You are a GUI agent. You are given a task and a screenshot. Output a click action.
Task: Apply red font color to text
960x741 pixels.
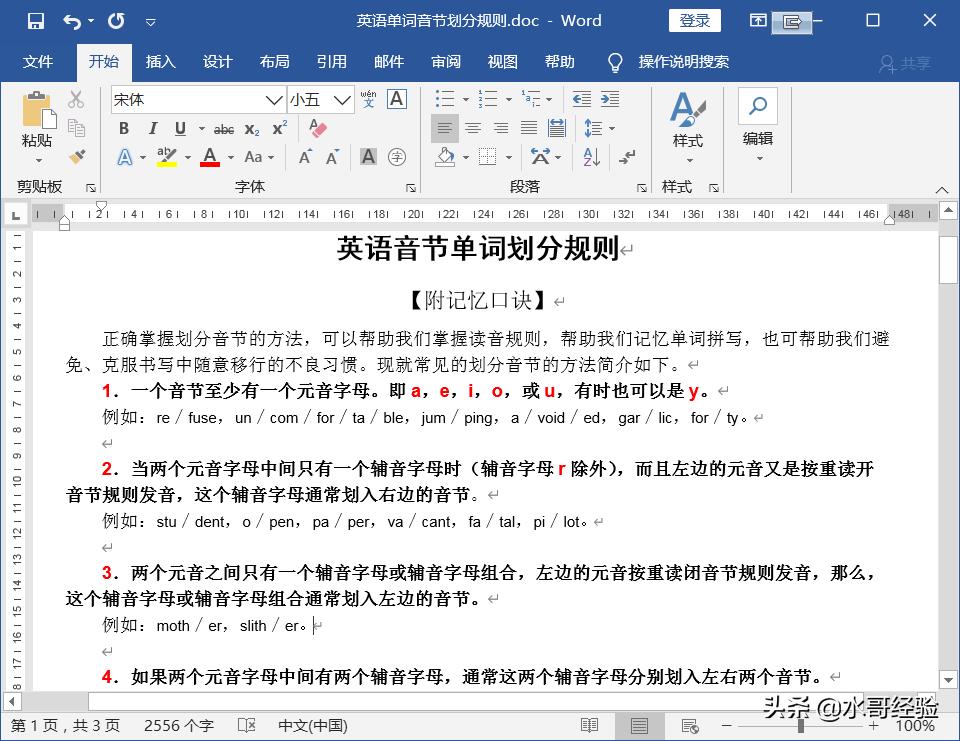click(x=209, y=156)
